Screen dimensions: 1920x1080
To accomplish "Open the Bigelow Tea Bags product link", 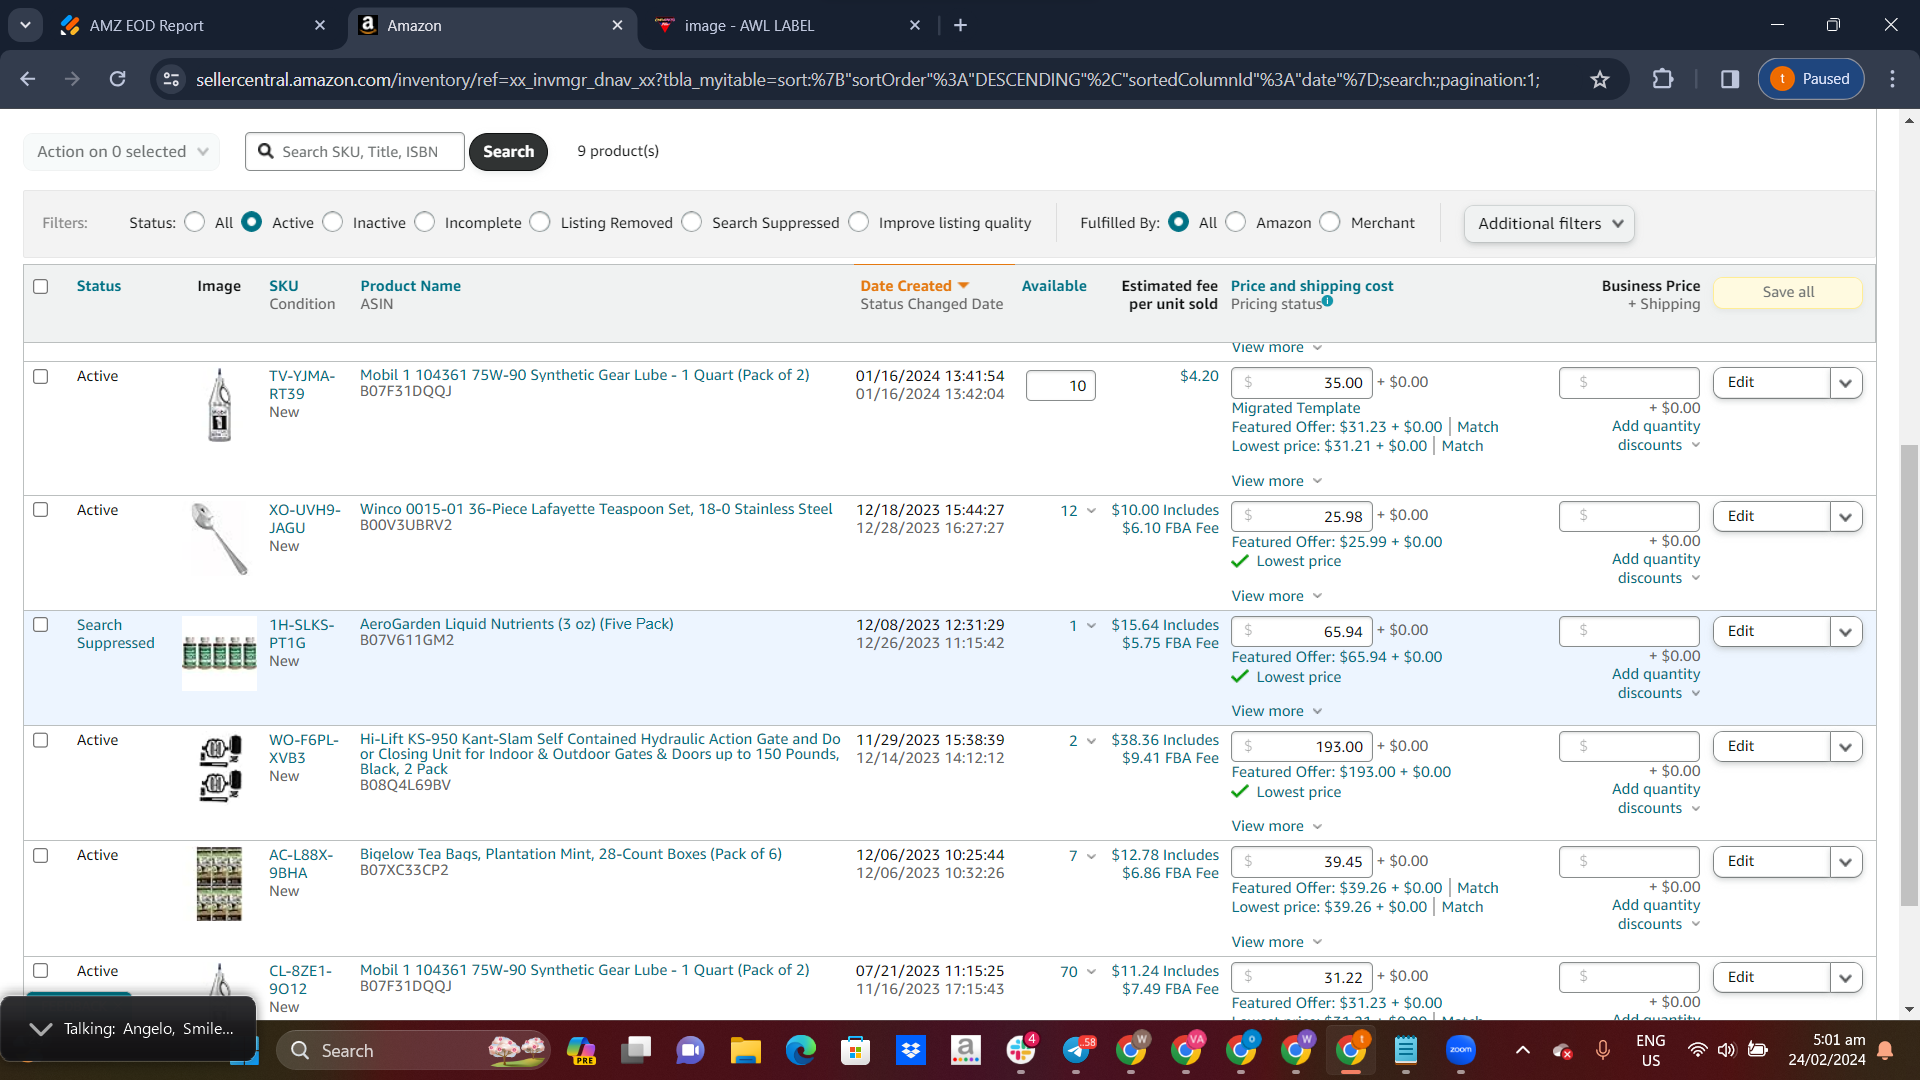I will pyautogui.click(x=571, y=854).
